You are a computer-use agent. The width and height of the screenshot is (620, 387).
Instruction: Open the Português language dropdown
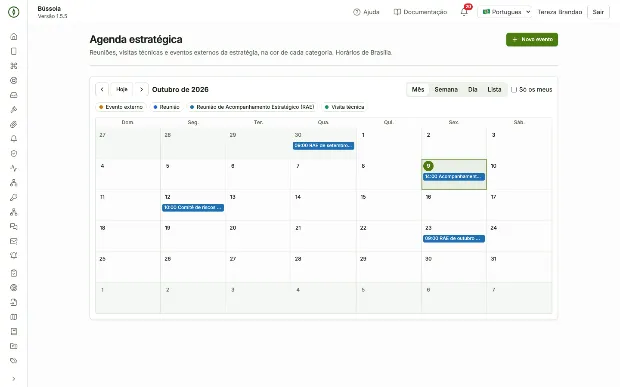[x=506, y=12]
